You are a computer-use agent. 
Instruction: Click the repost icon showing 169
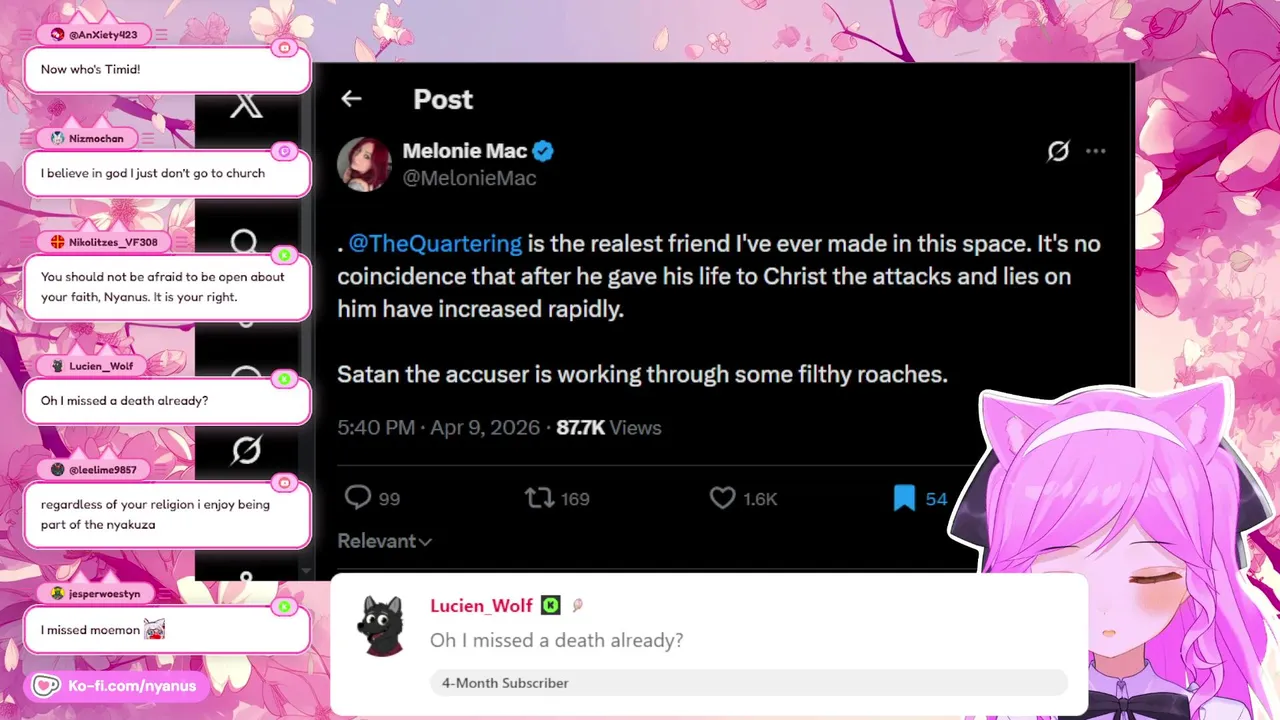539,497
